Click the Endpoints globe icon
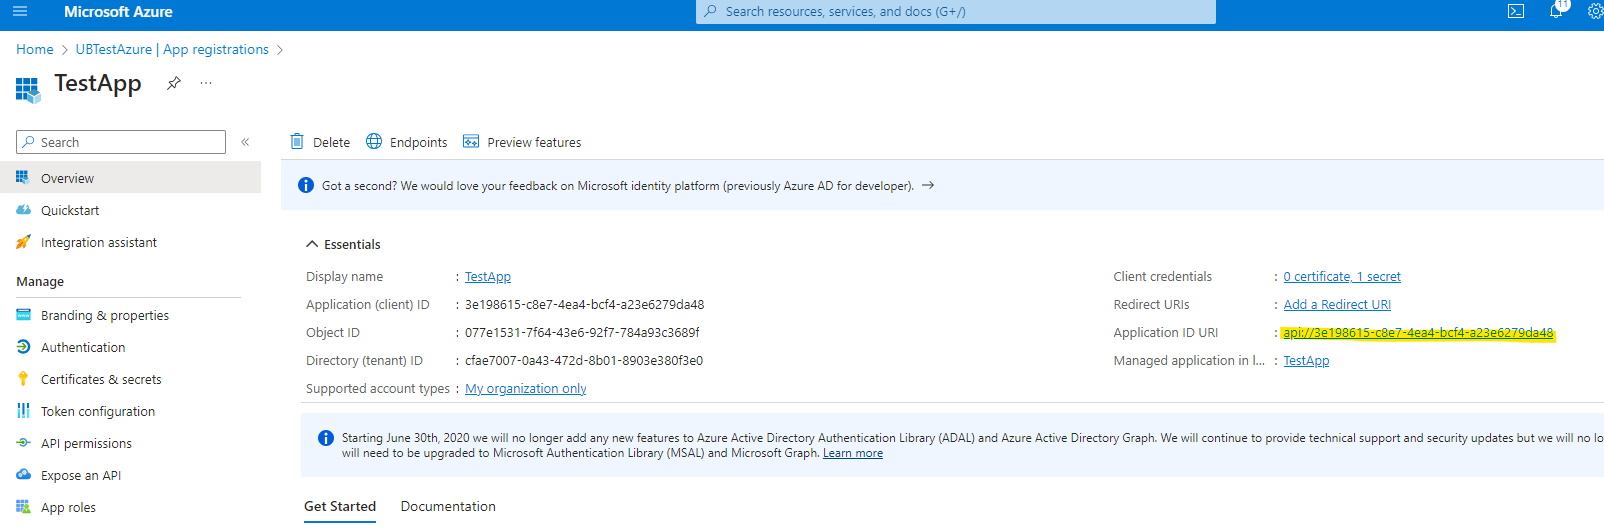This screenshot has height=532, width=1604. pos(374,141)
